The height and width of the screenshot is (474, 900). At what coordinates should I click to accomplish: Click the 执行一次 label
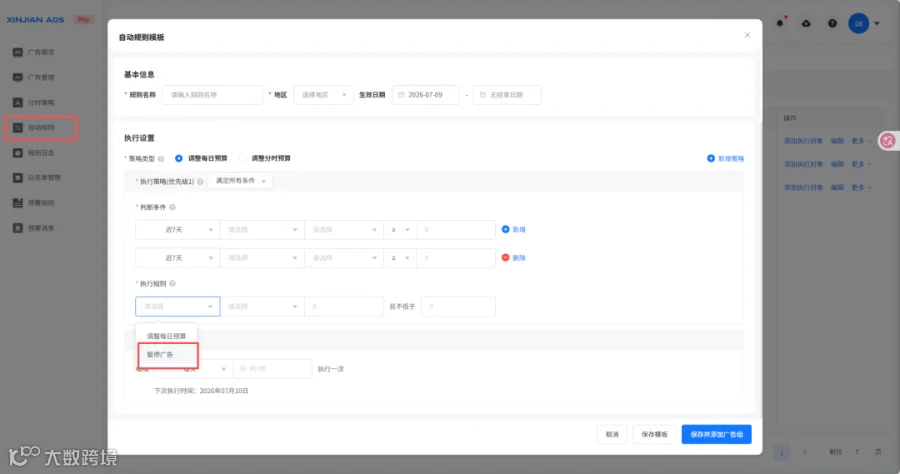click(x=331, y=369)
